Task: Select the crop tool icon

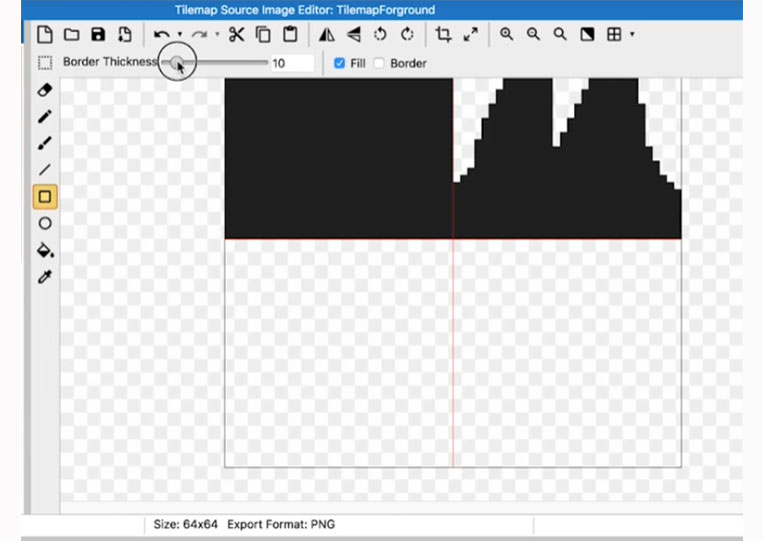Action: [443, 35]
